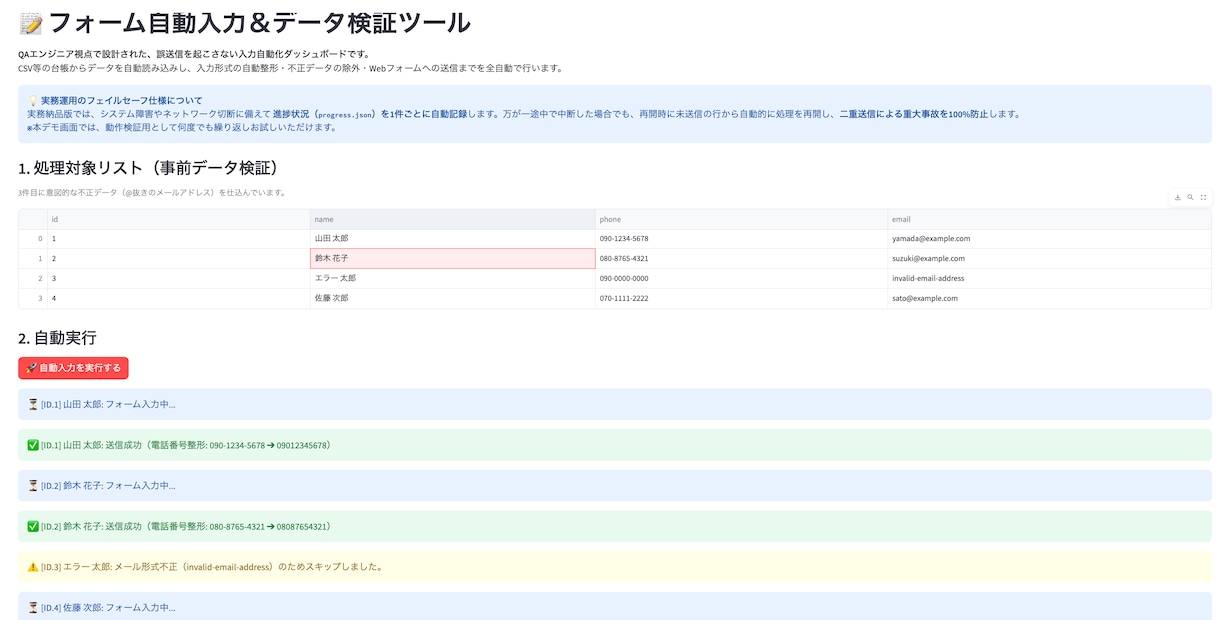Select the phone cell 070-1111-2222

point(742,298)
